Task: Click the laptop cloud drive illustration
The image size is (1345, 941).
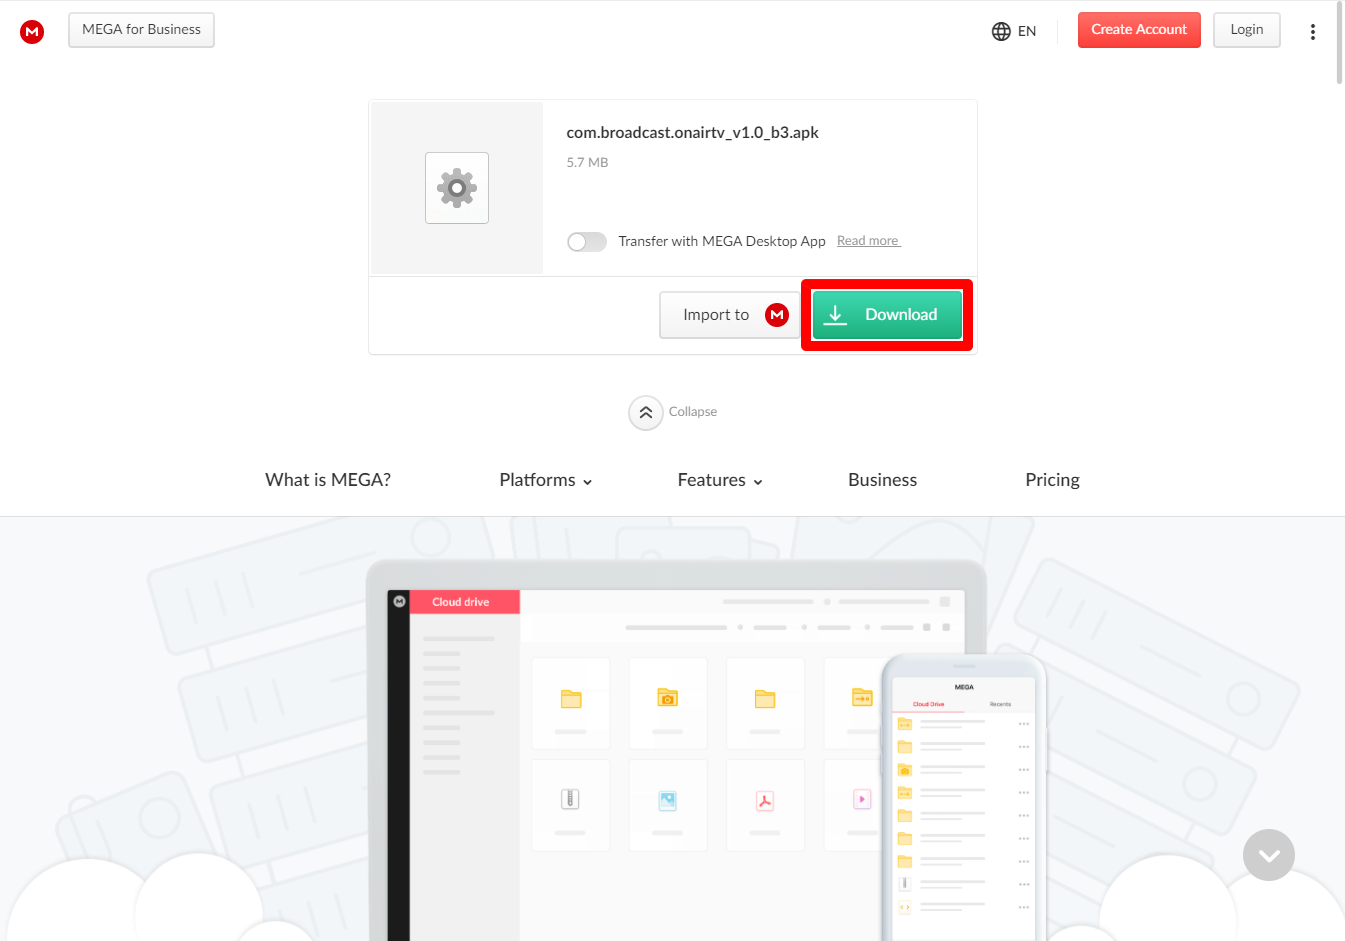Action: (x=676, y=751)
